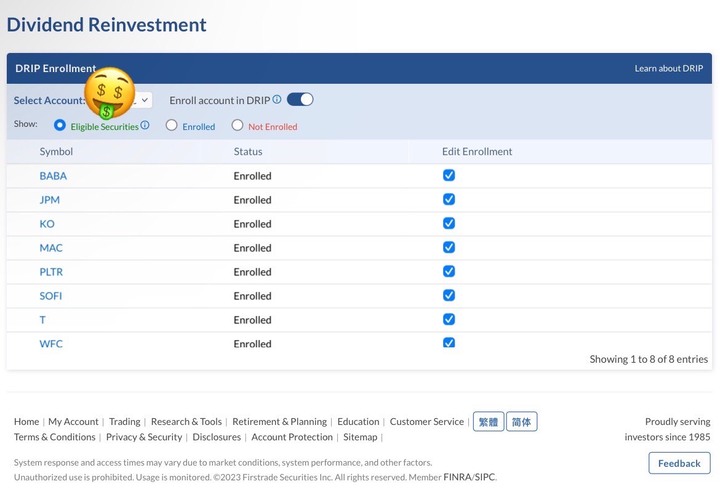Go to Home in the footer

27,422
